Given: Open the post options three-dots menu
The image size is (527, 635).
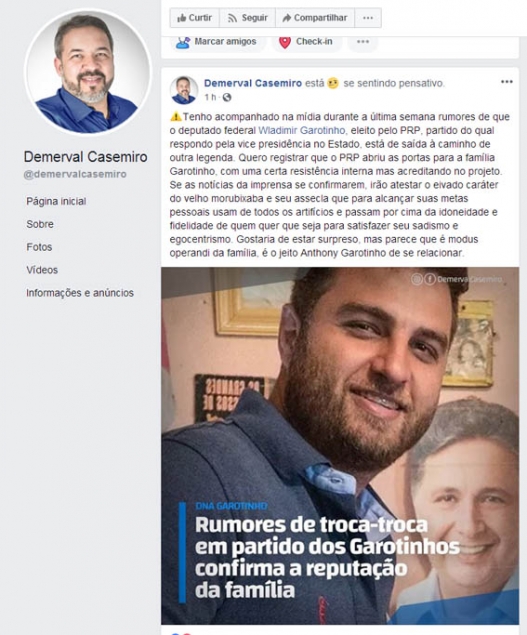Looking at the screenshot, I should [x=507, y=82].
